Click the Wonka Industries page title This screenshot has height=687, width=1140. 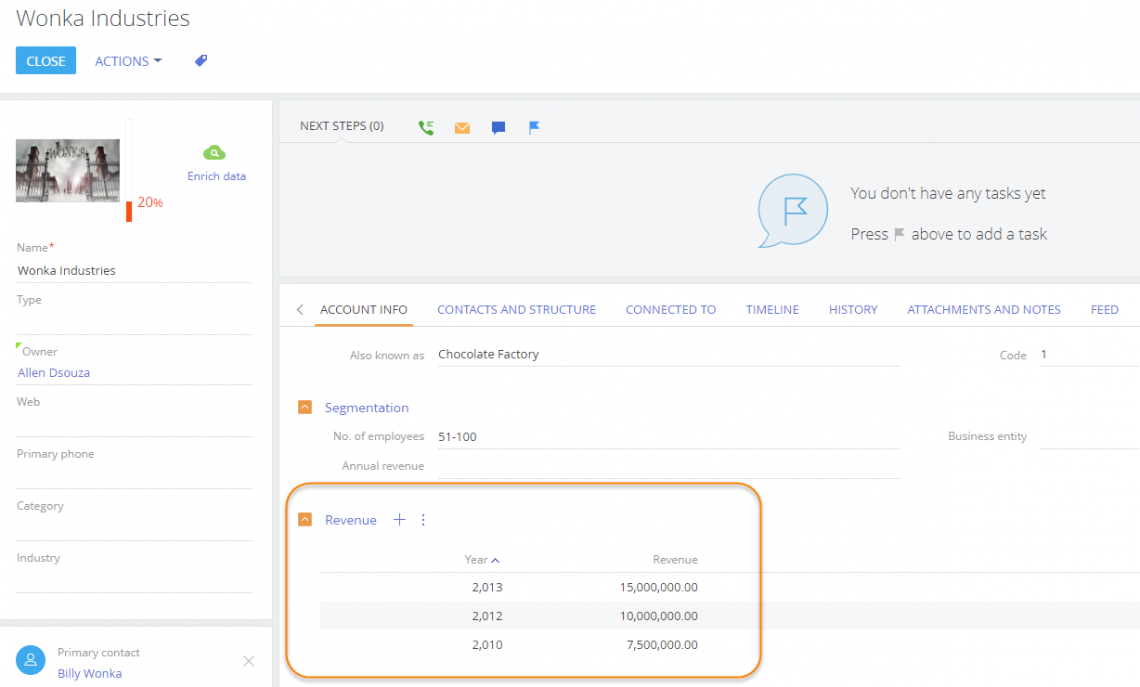tap(103, 18)
